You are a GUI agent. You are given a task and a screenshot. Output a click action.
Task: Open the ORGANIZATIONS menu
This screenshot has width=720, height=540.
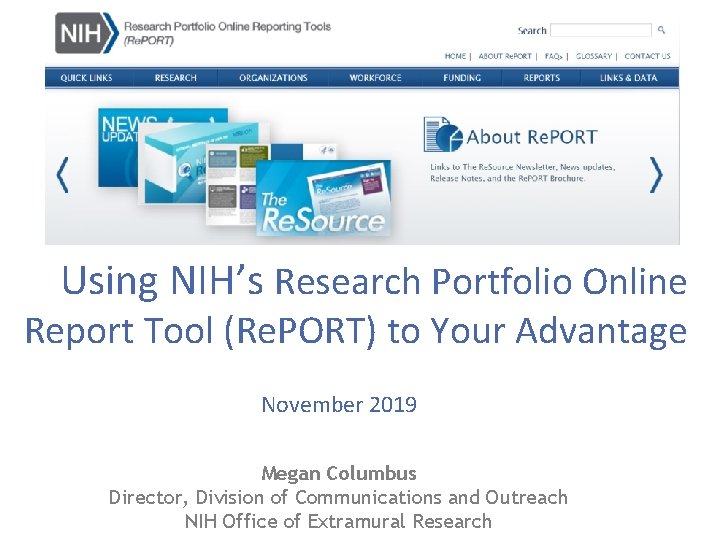273,78
